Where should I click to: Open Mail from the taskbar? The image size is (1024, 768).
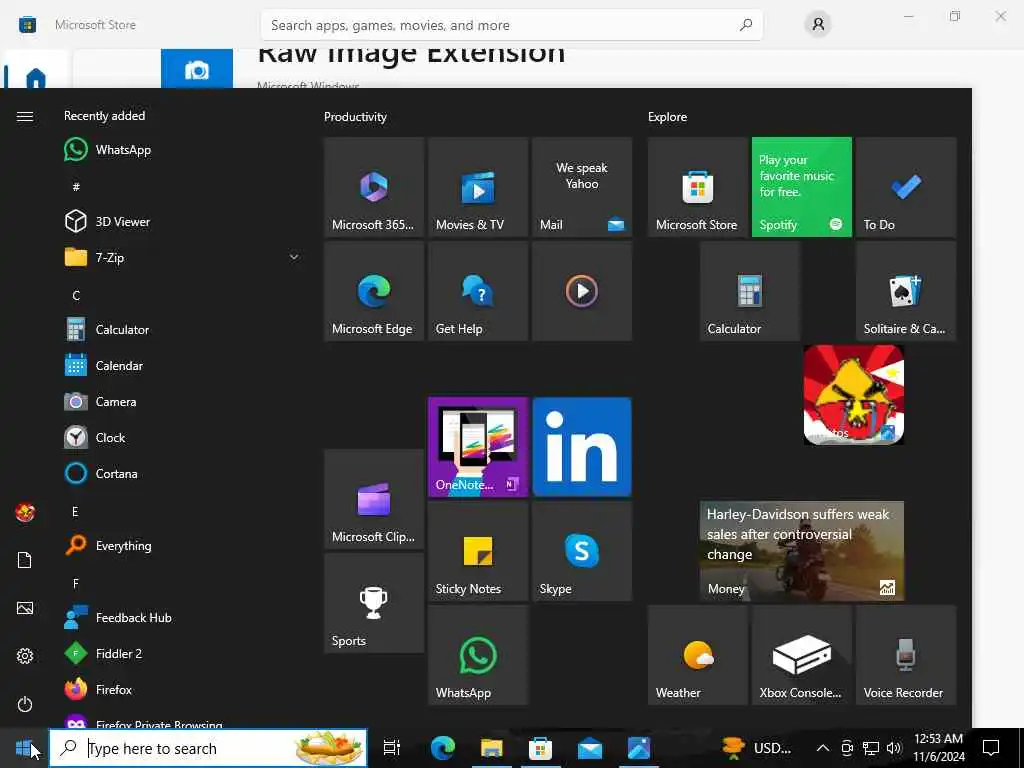[x=590, y=748]
